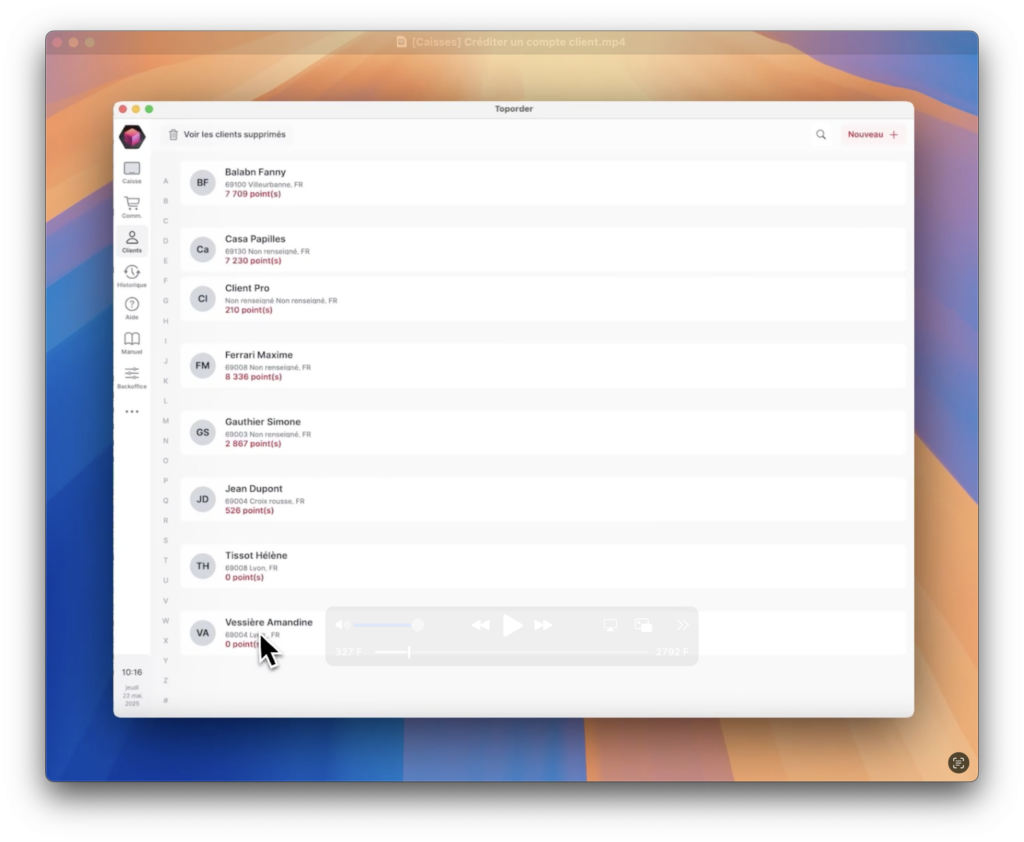This screenshot has width=1024, height=842.
Task: Click the search magnifier icon
Action: pyautogui.click(x=821, y=135)
